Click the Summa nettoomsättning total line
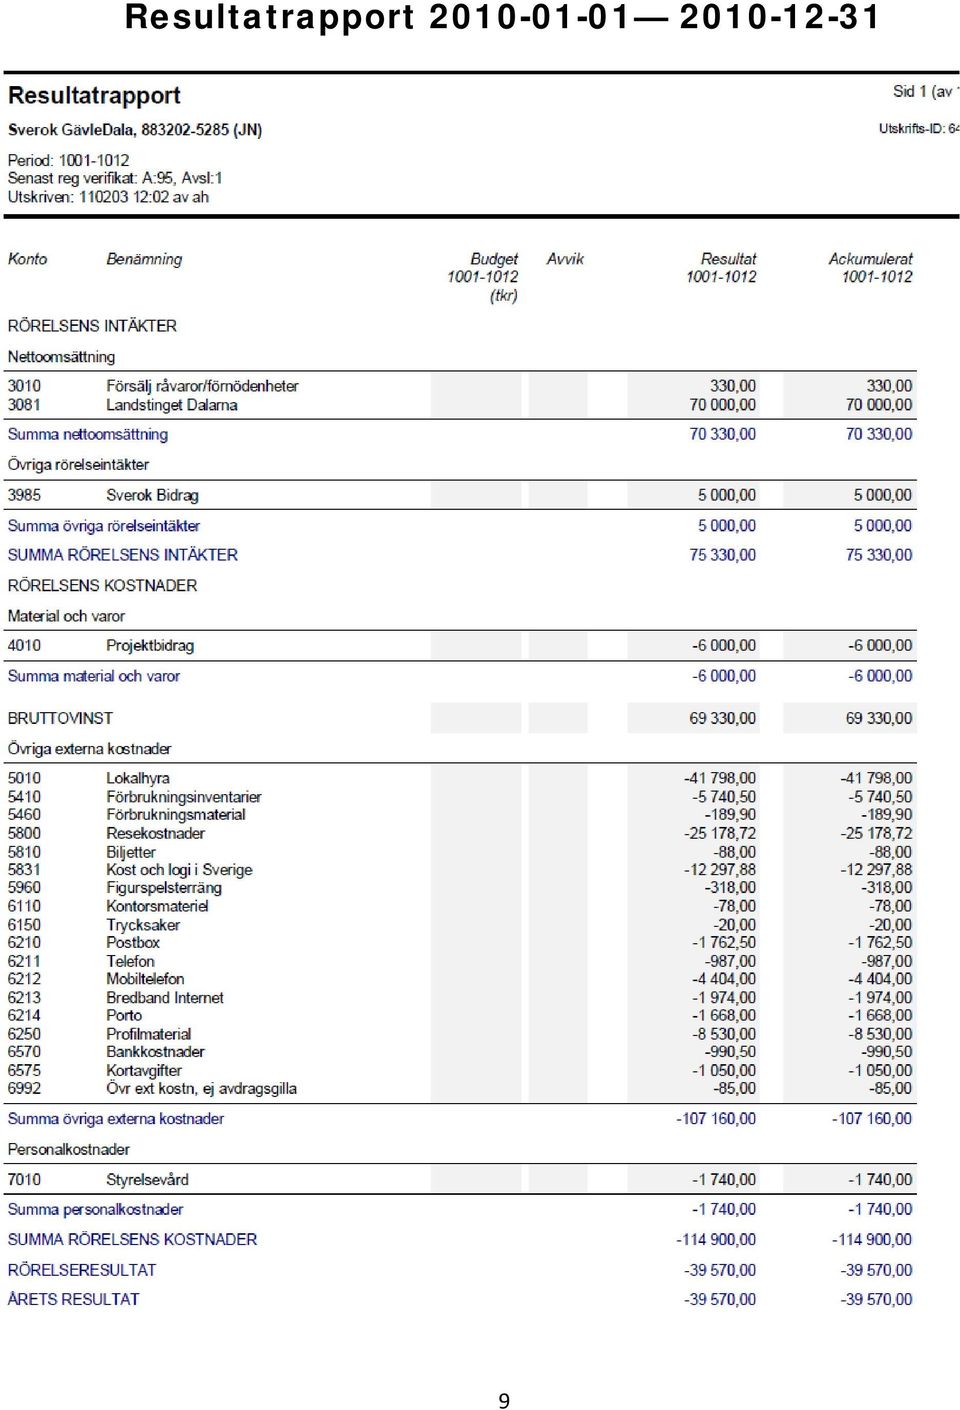This screenshot has width=960, height=1410. 88,434
